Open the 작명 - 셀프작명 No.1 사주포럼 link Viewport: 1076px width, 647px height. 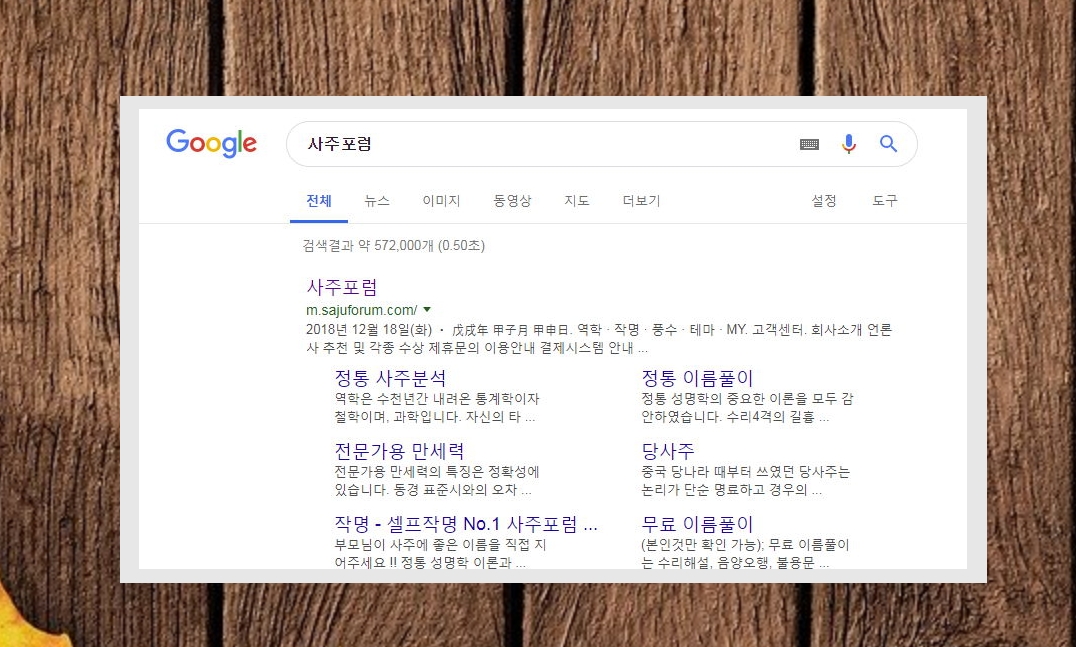click(x=466, y=524)
